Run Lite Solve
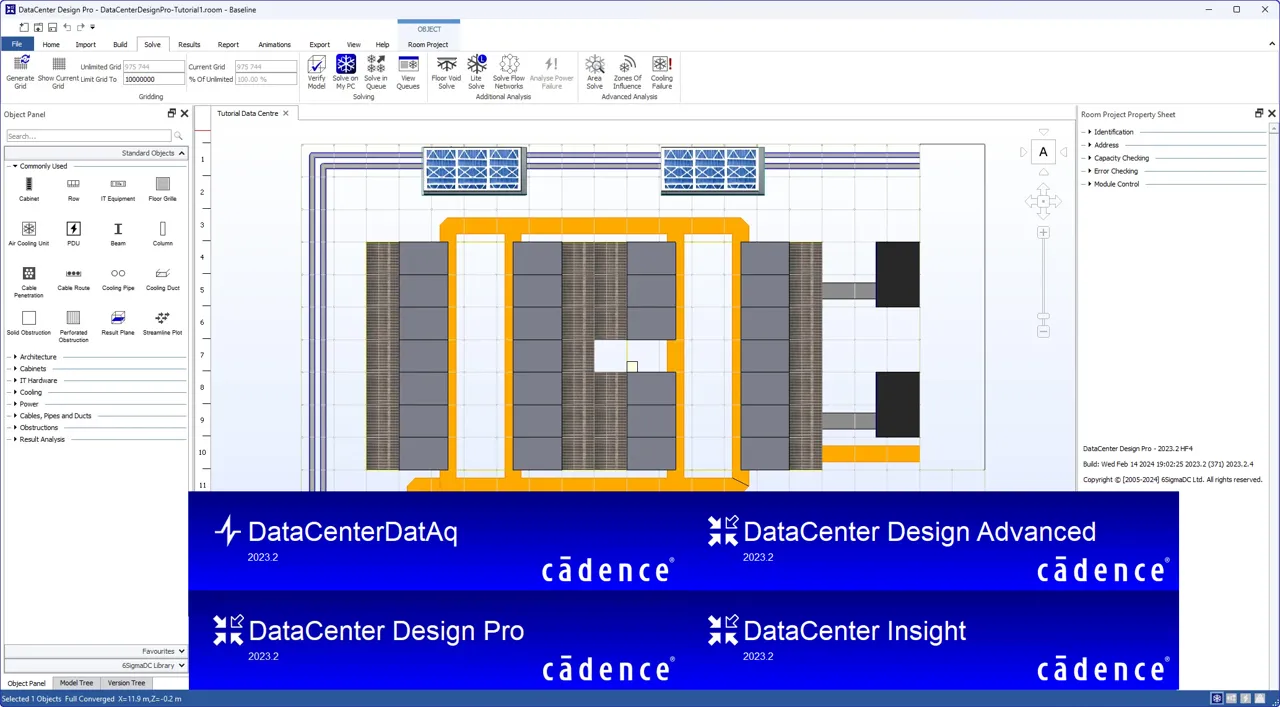This screenshot has width=1280, height=707. tap(476, 73)
